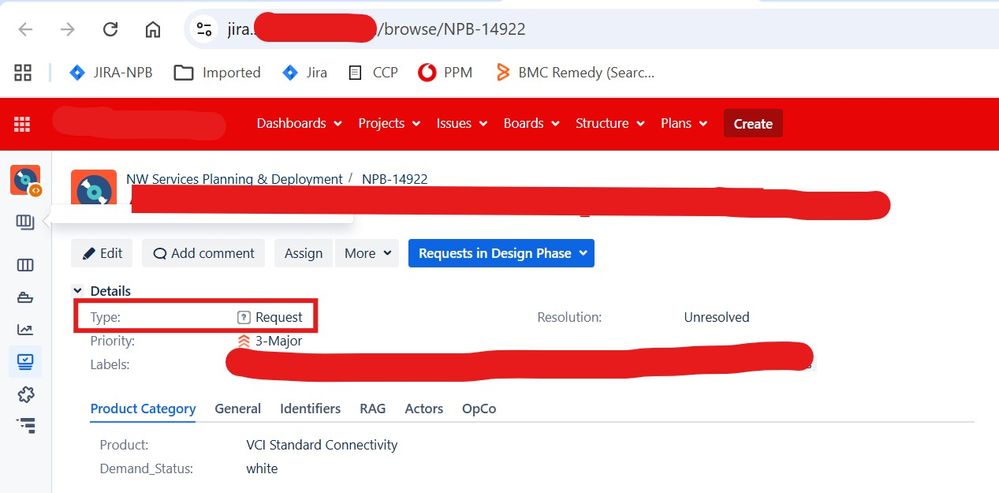Open the PPM bookmark
Viewport: 999px width, 493px height.
445,73
